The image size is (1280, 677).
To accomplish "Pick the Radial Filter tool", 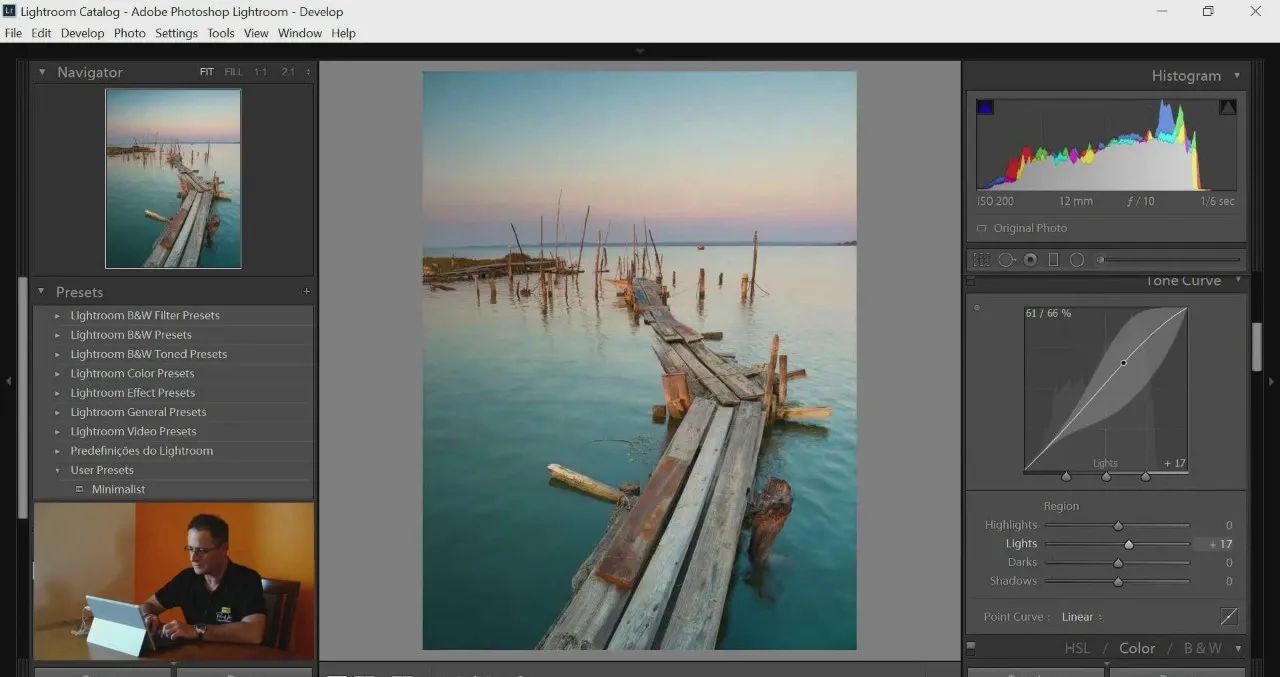I will (1077, 260).
